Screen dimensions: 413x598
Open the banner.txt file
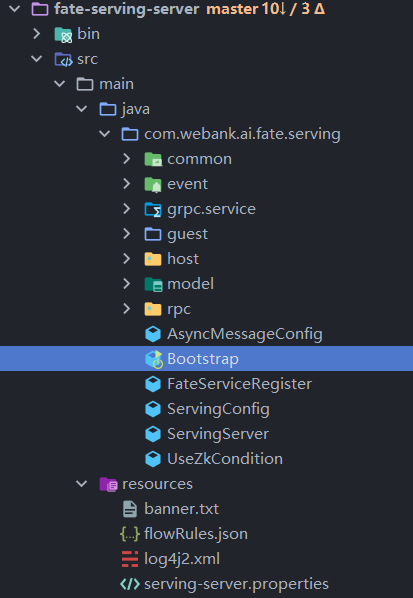tap(182, 509)
